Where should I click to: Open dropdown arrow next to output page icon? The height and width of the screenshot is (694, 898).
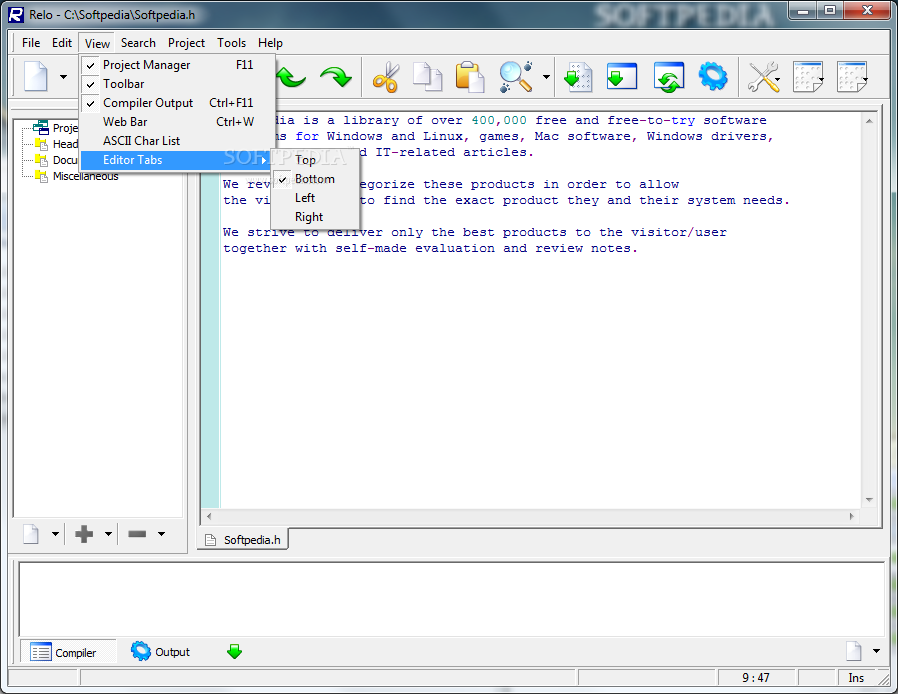click(876, 651)
